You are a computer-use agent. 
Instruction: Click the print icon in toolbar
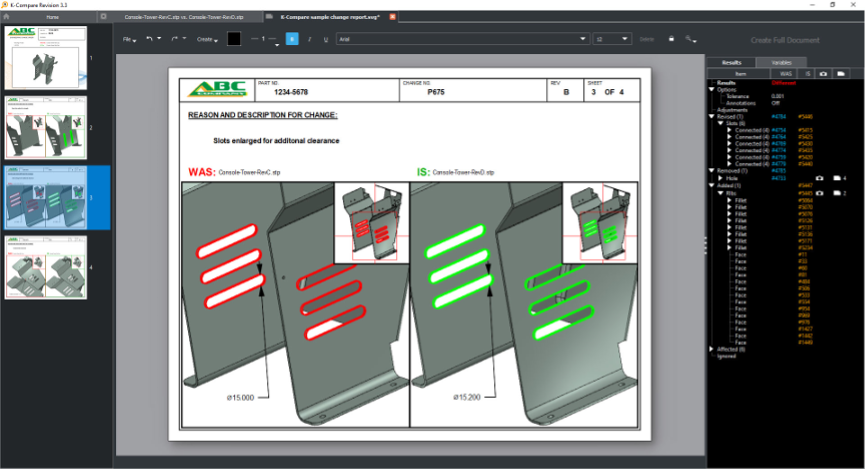pyautogui.click(x=671, y=39)
